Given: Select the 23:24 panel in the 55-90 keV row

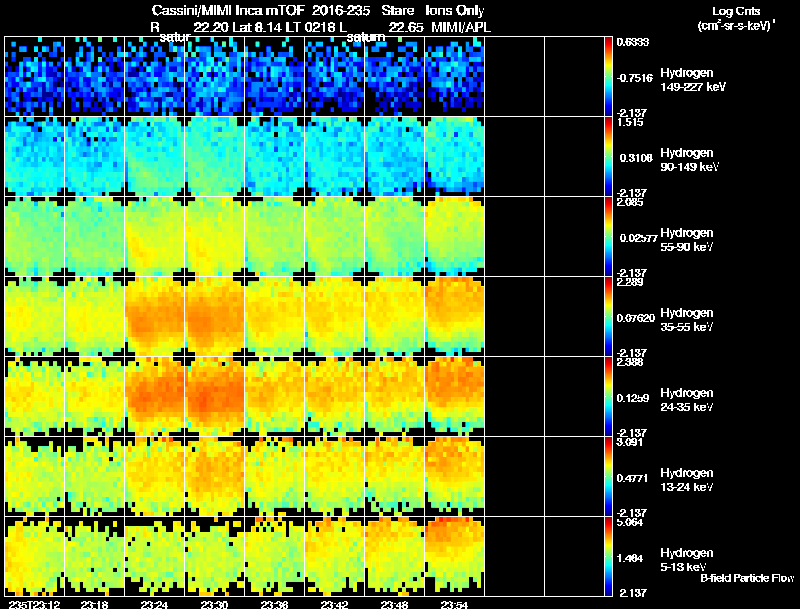Looking at the screenshot, I should click(155, 237).
